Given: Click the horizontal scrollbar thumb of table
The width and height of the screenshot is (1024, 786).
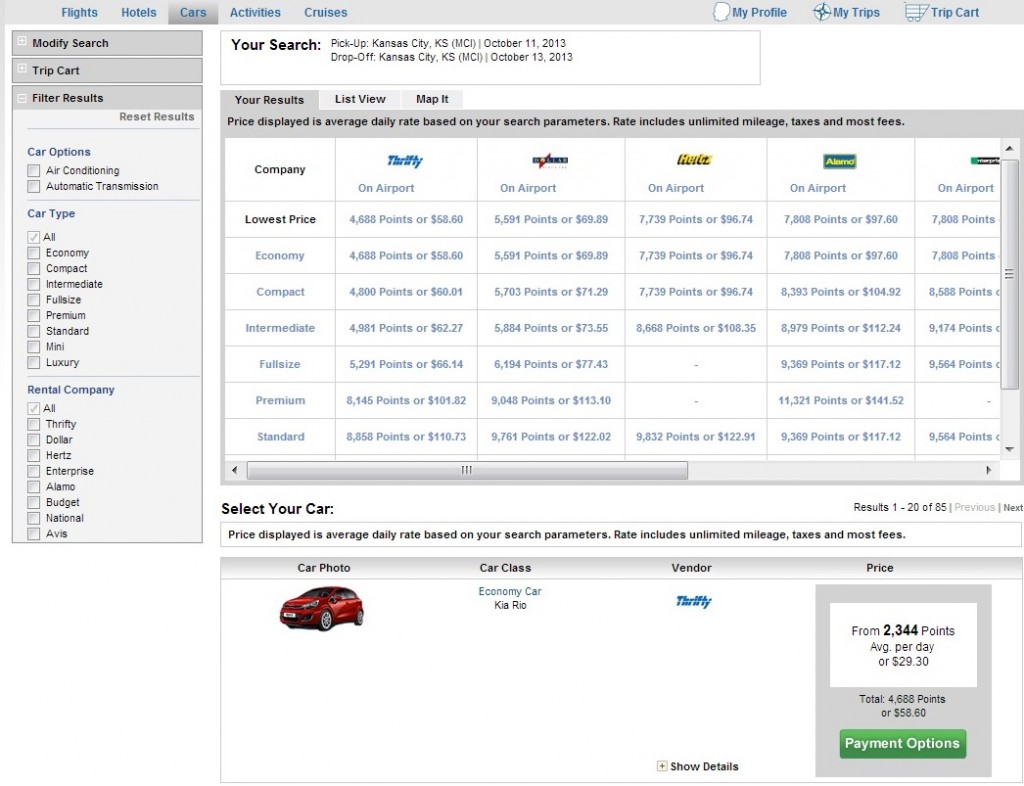Looking at the screenshot, I should tap(467, 470).
